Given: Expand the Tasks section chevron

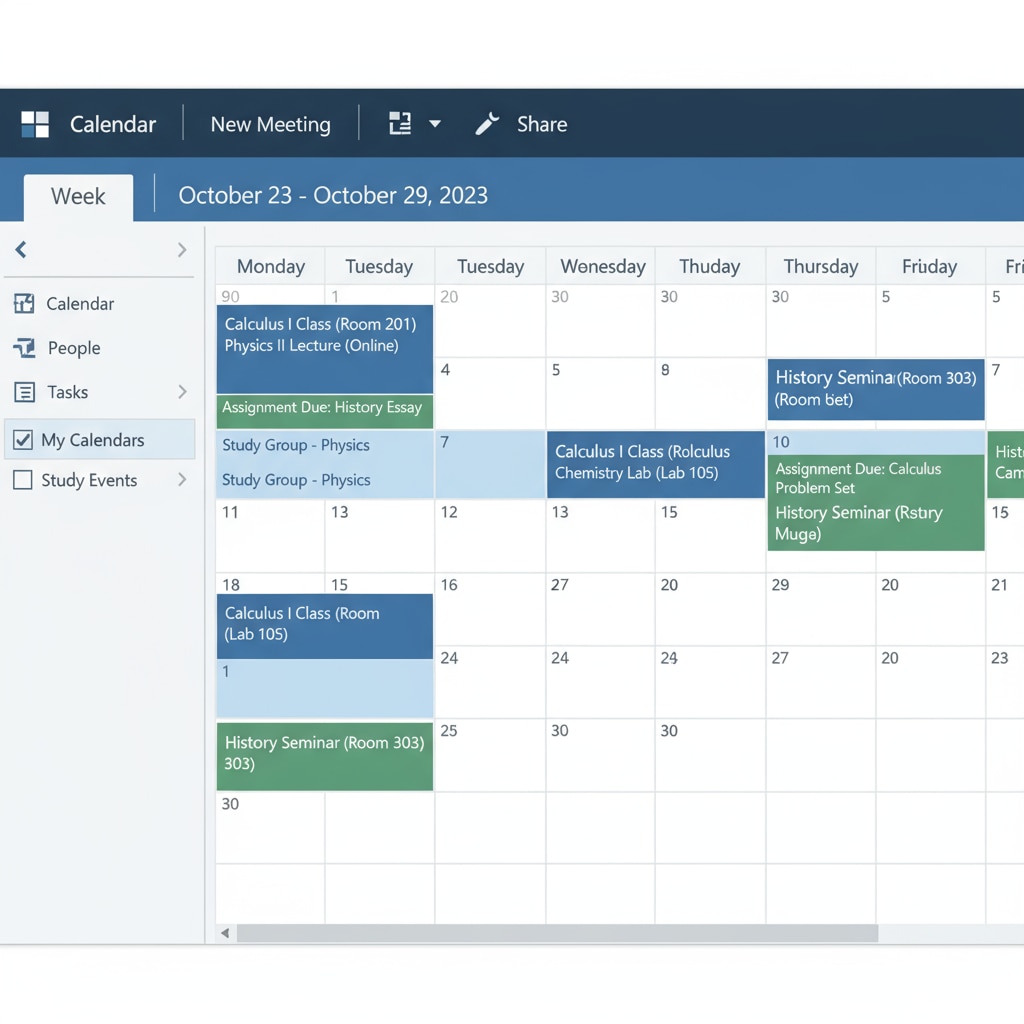Looking at the screenshot, I should pyautogui.click(x=182, y=392).
